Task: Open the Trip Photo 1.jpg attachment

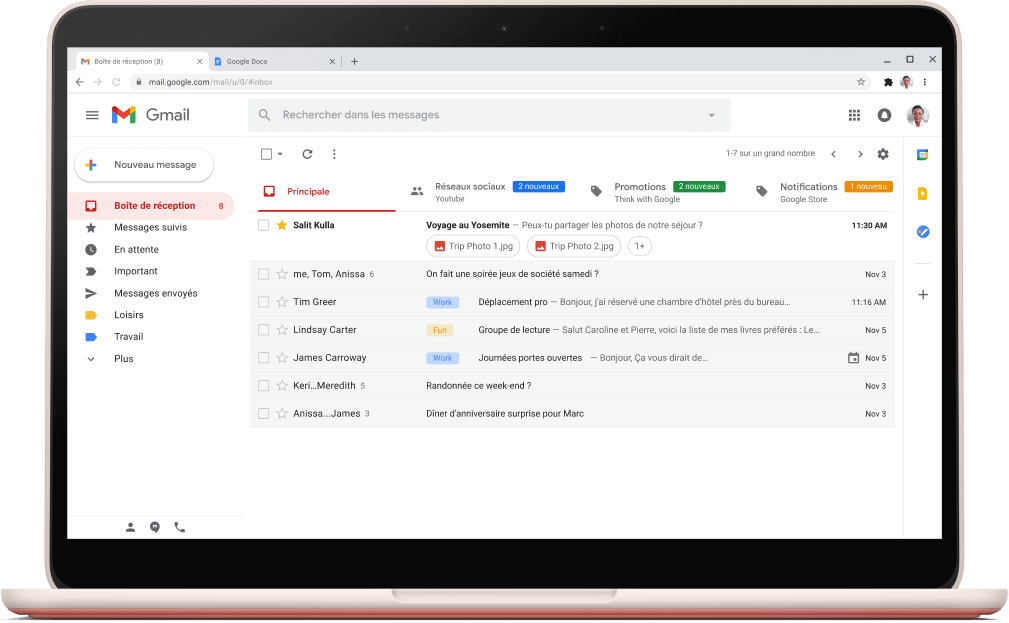Action: 473,246
